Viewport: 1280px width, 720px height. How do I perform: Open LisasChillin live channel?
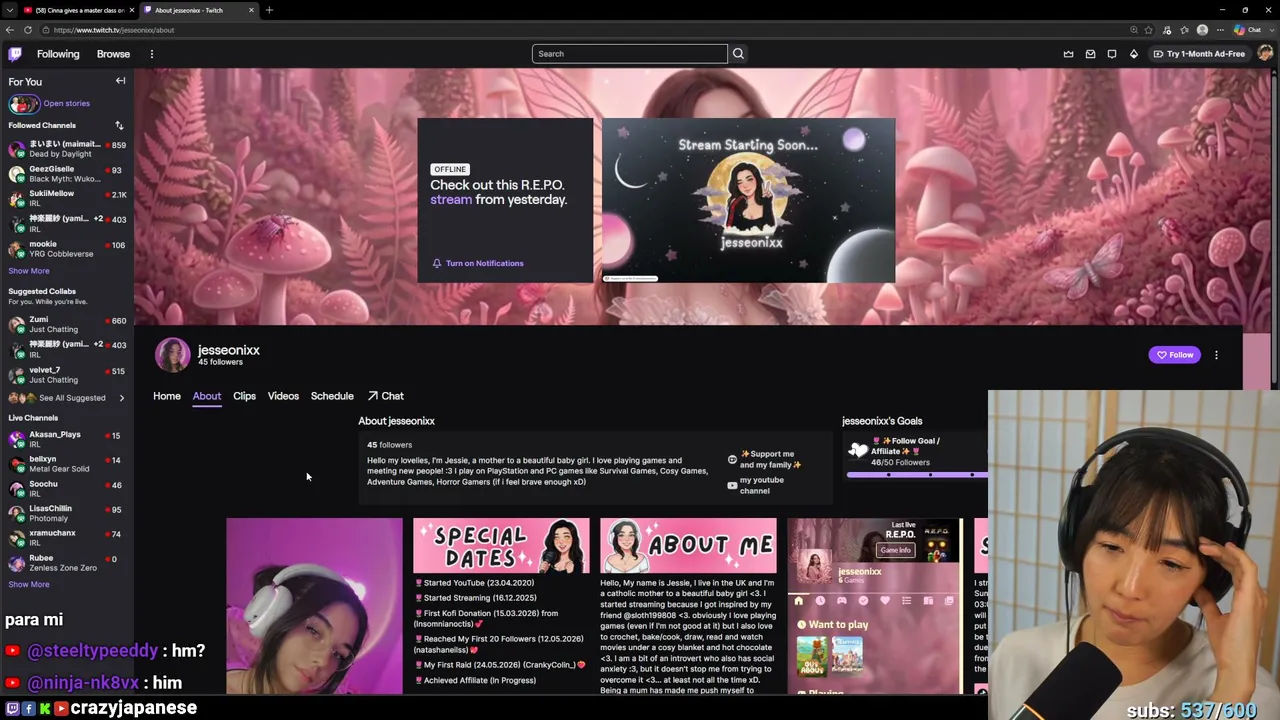click(67, 513)
